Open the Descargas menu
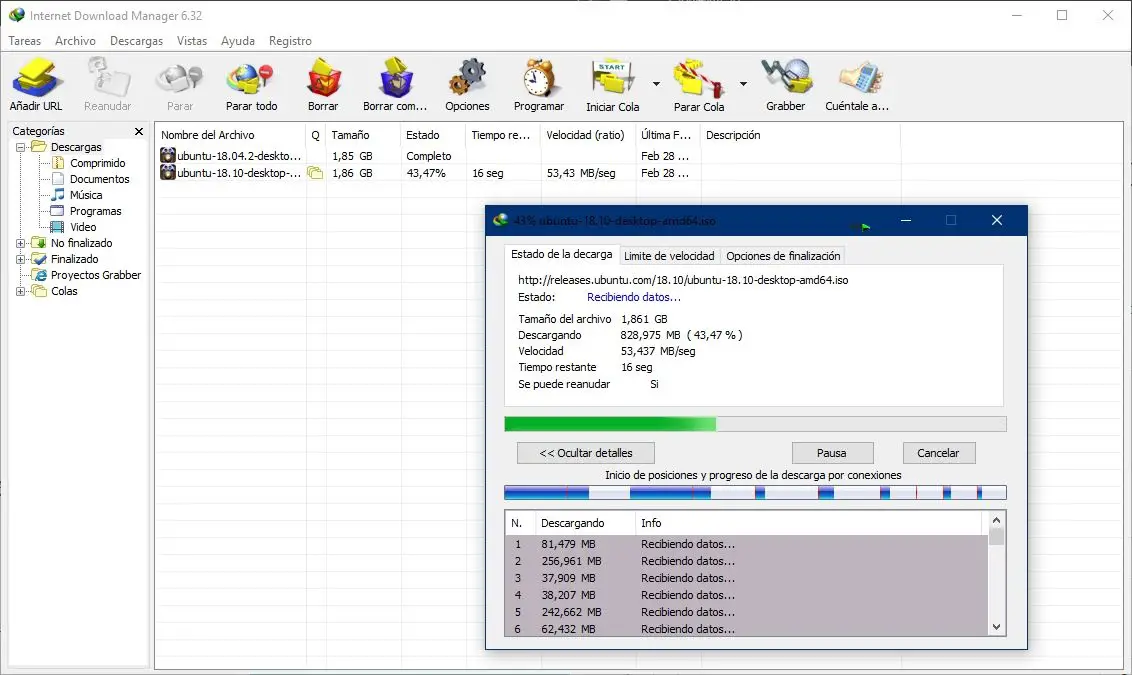This screenshot has width=1132, height=675. [x=136, y=41]
